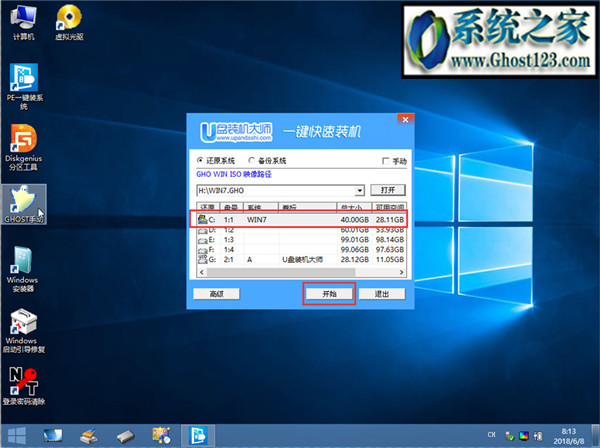
Task: Select the Windows 启动引导修复 icon
Action: [24, 331]
